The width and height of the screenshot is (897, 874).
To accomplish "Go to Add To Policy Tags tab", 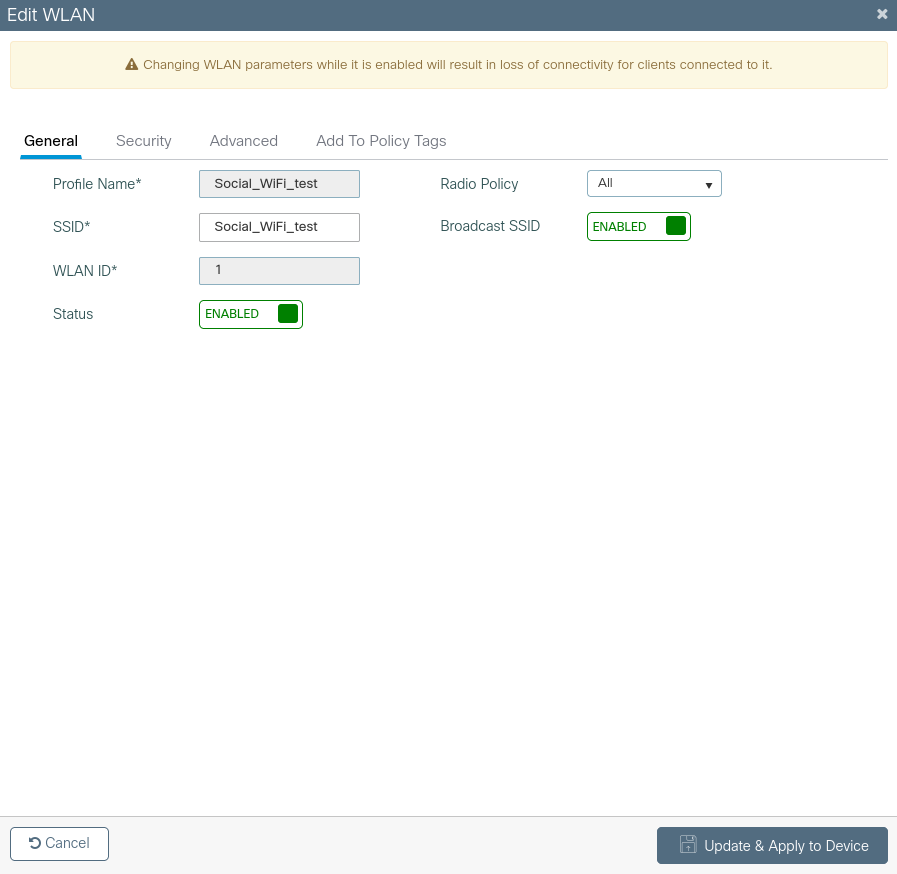I will 381,141.
